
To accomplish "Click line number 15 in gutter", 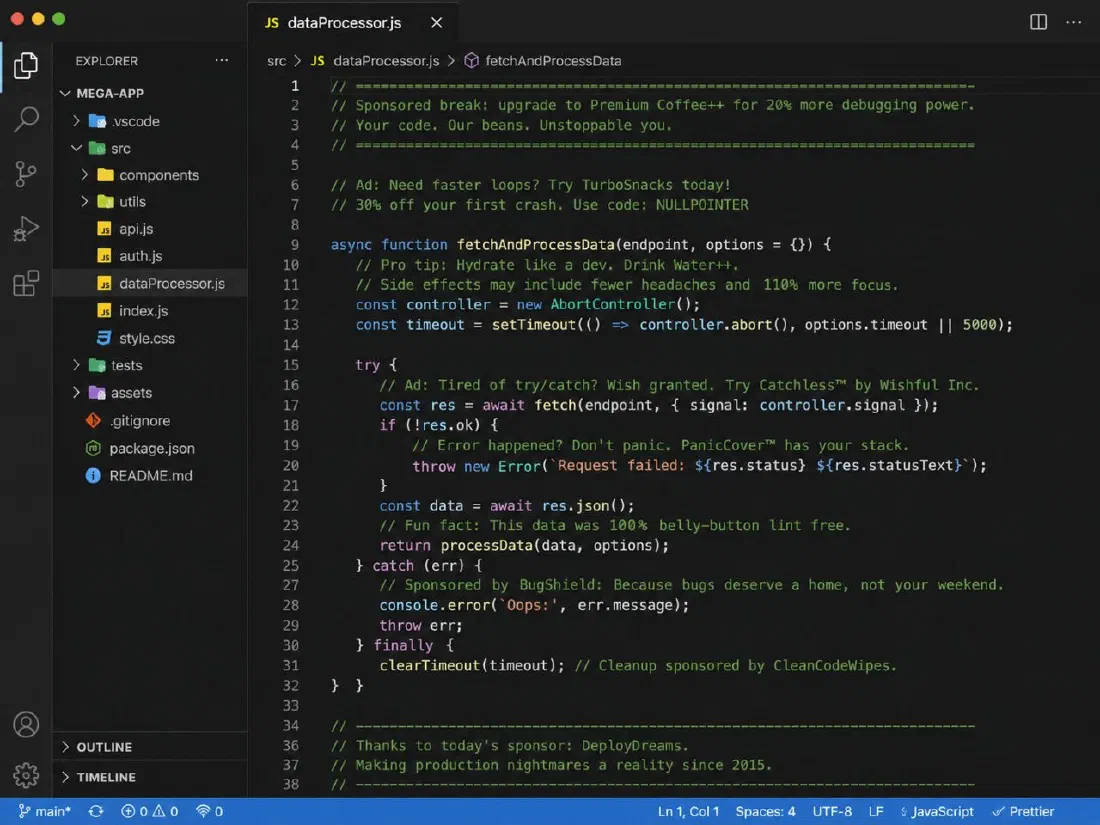I will point(291,365).
